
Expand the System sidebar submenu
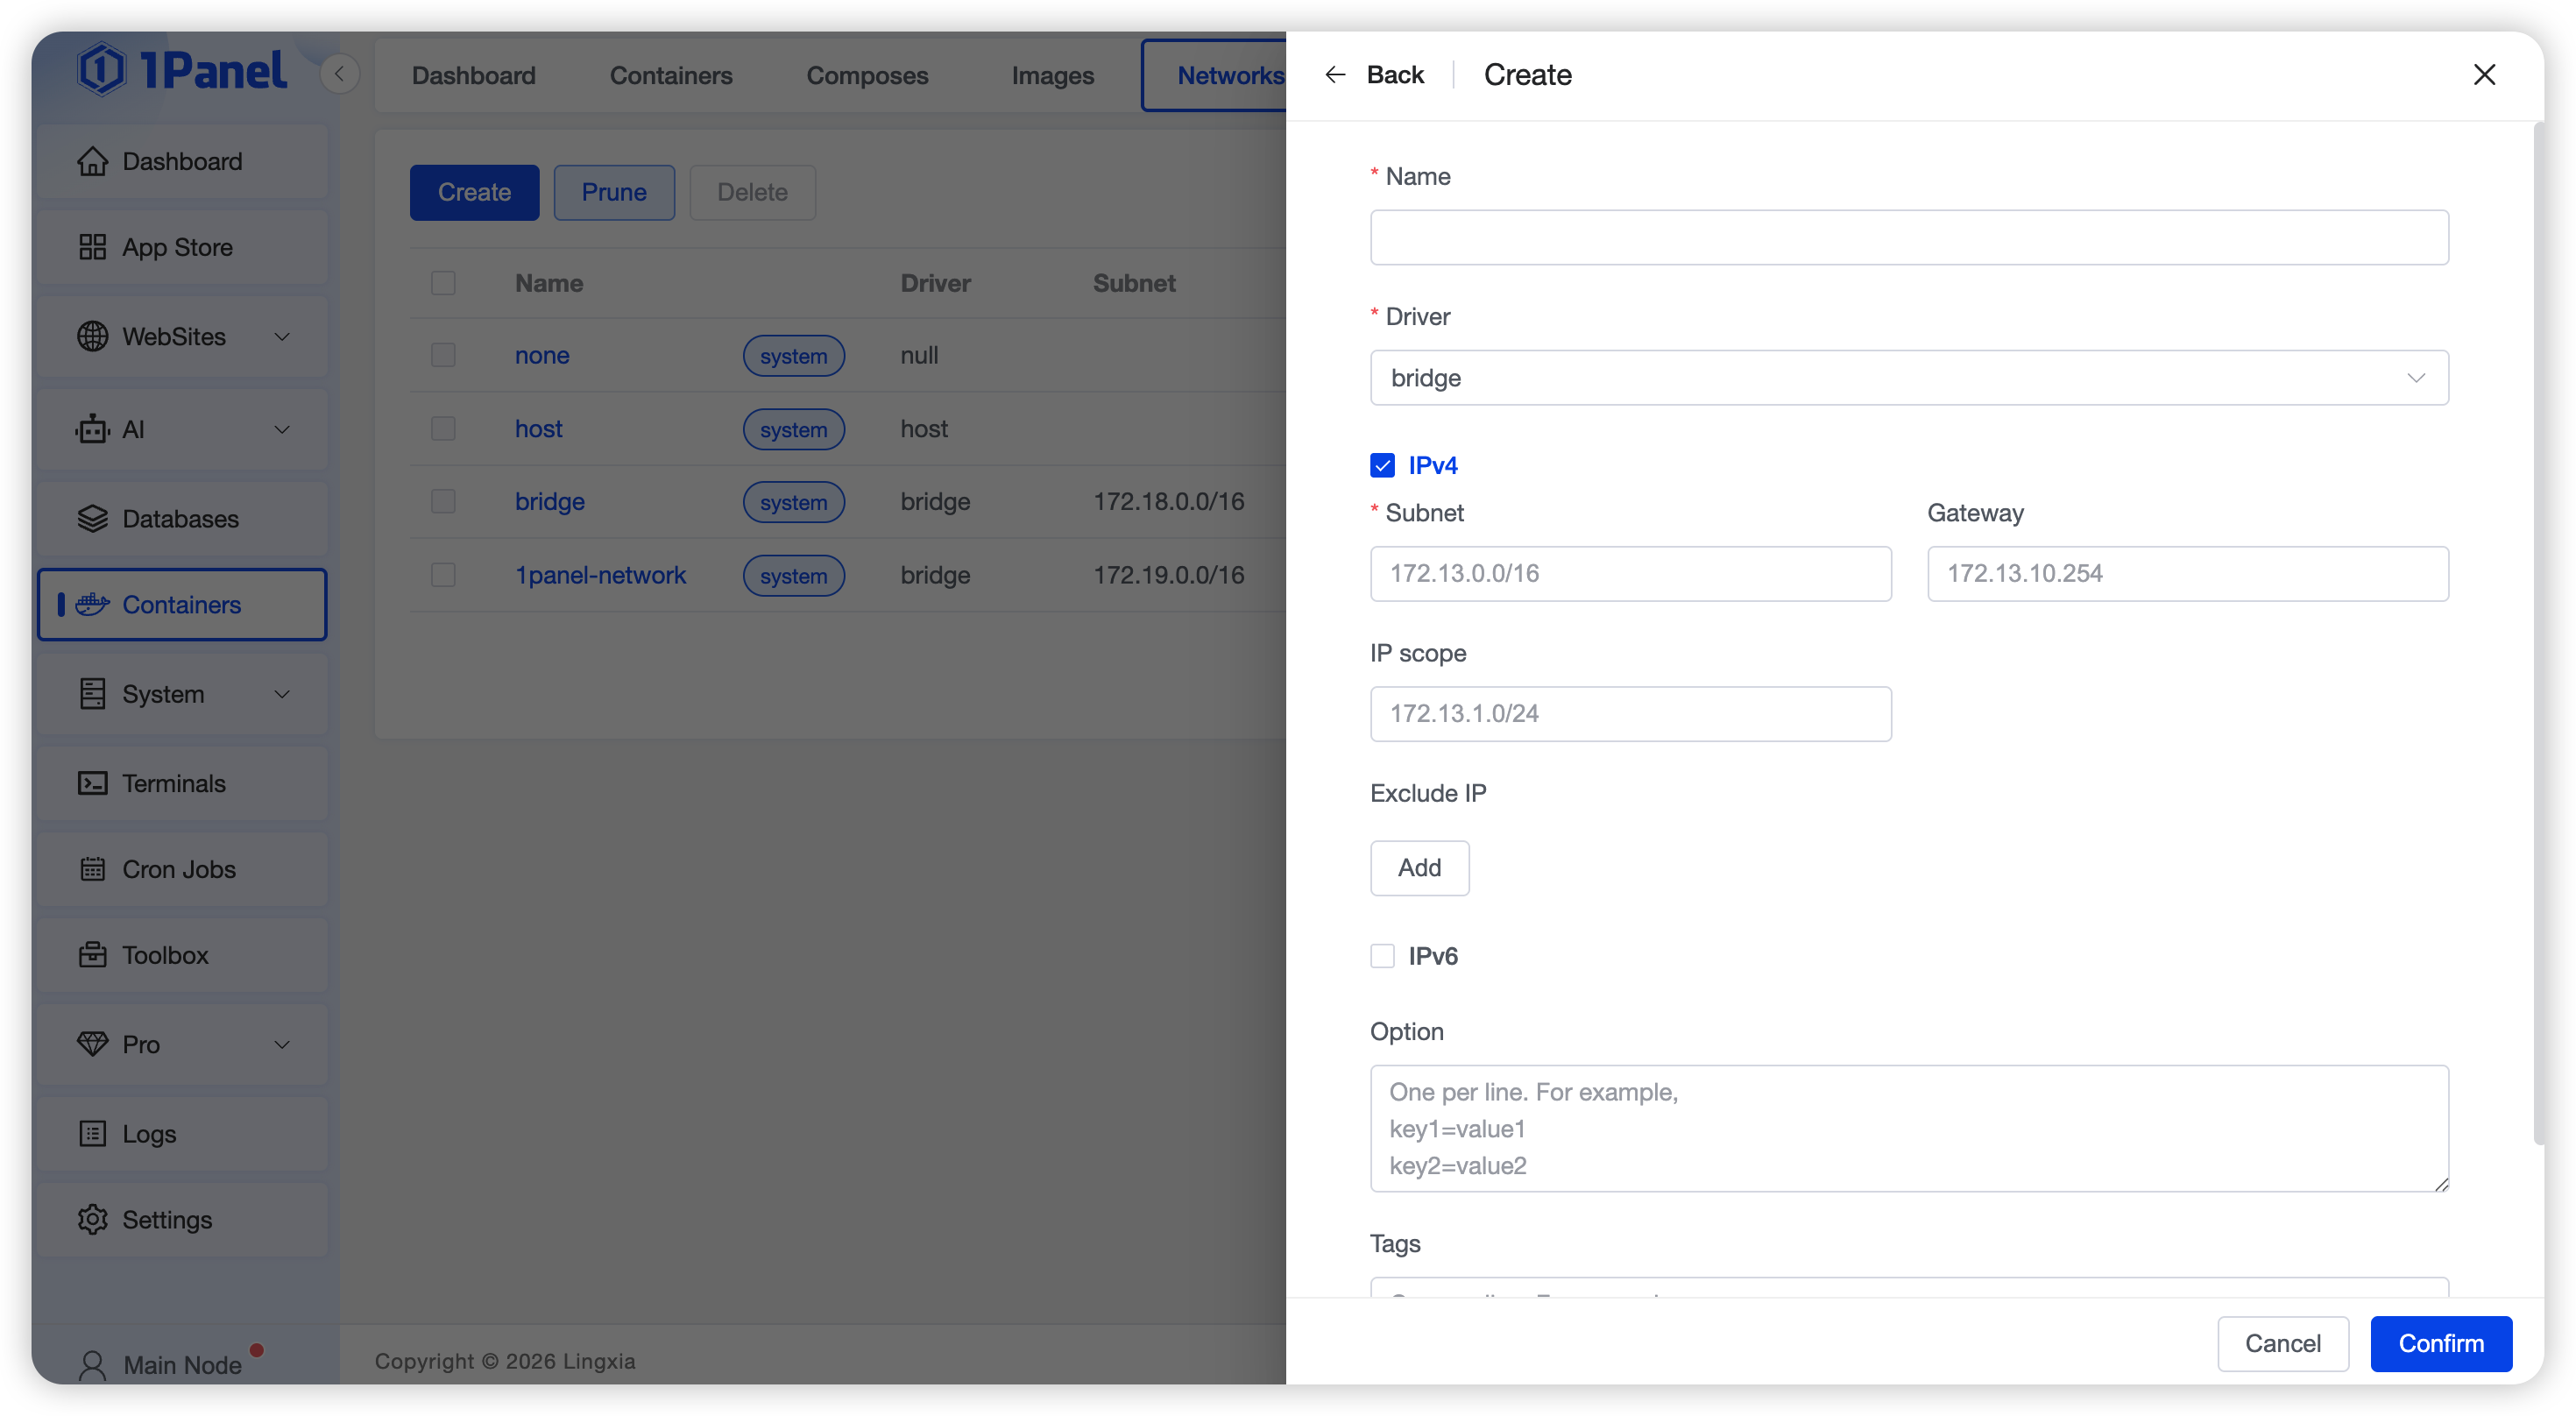point(282,694)
